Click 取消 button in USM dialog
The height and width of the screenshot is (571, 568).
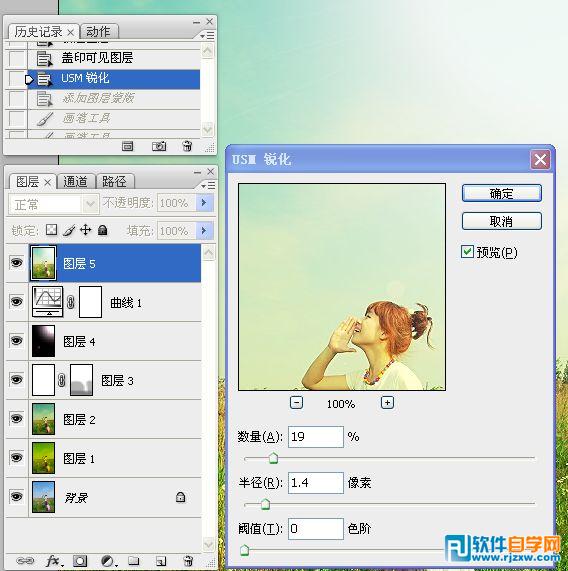tap(502, 221)
